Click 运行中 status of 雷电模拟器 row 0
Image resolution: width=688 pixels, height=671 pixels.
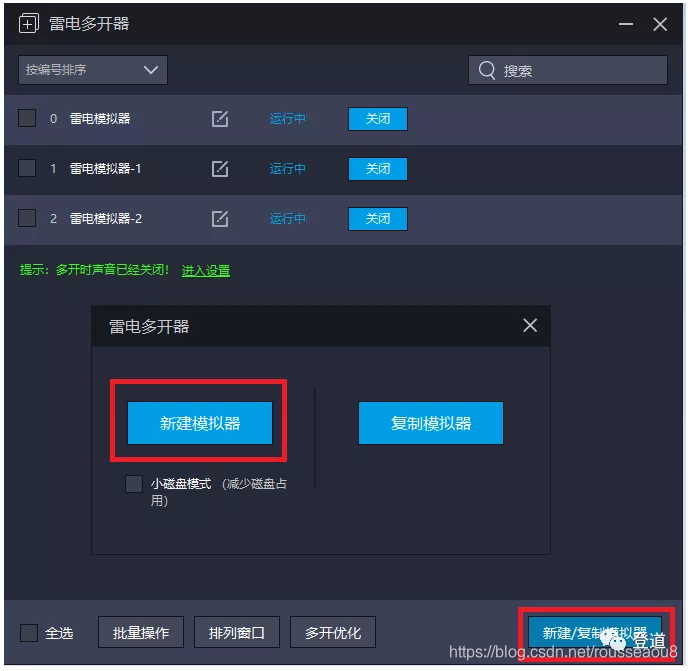[x=287, y=118]
